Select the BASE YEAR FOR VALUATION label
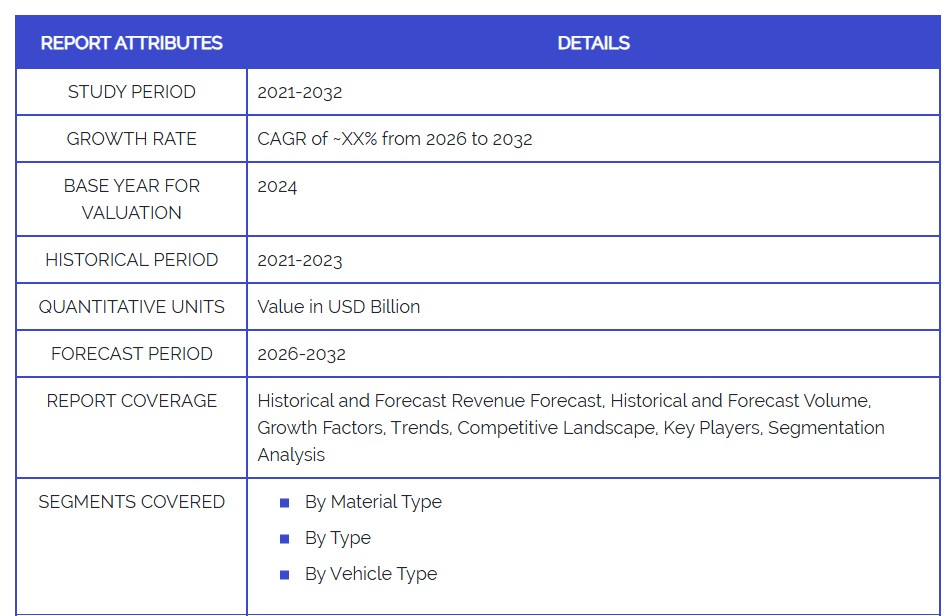Image resolution: width=952 pixels, height=616 pixels. pos(131,199)
